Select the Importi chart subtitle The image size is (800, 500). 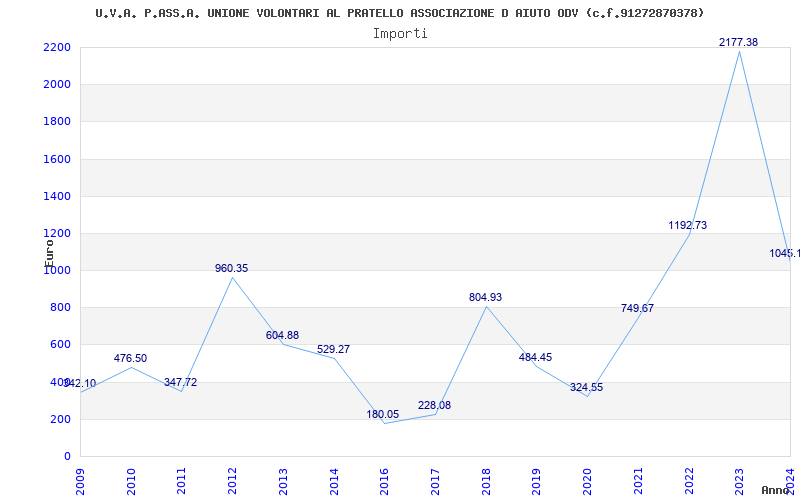(x=400, y=34)
